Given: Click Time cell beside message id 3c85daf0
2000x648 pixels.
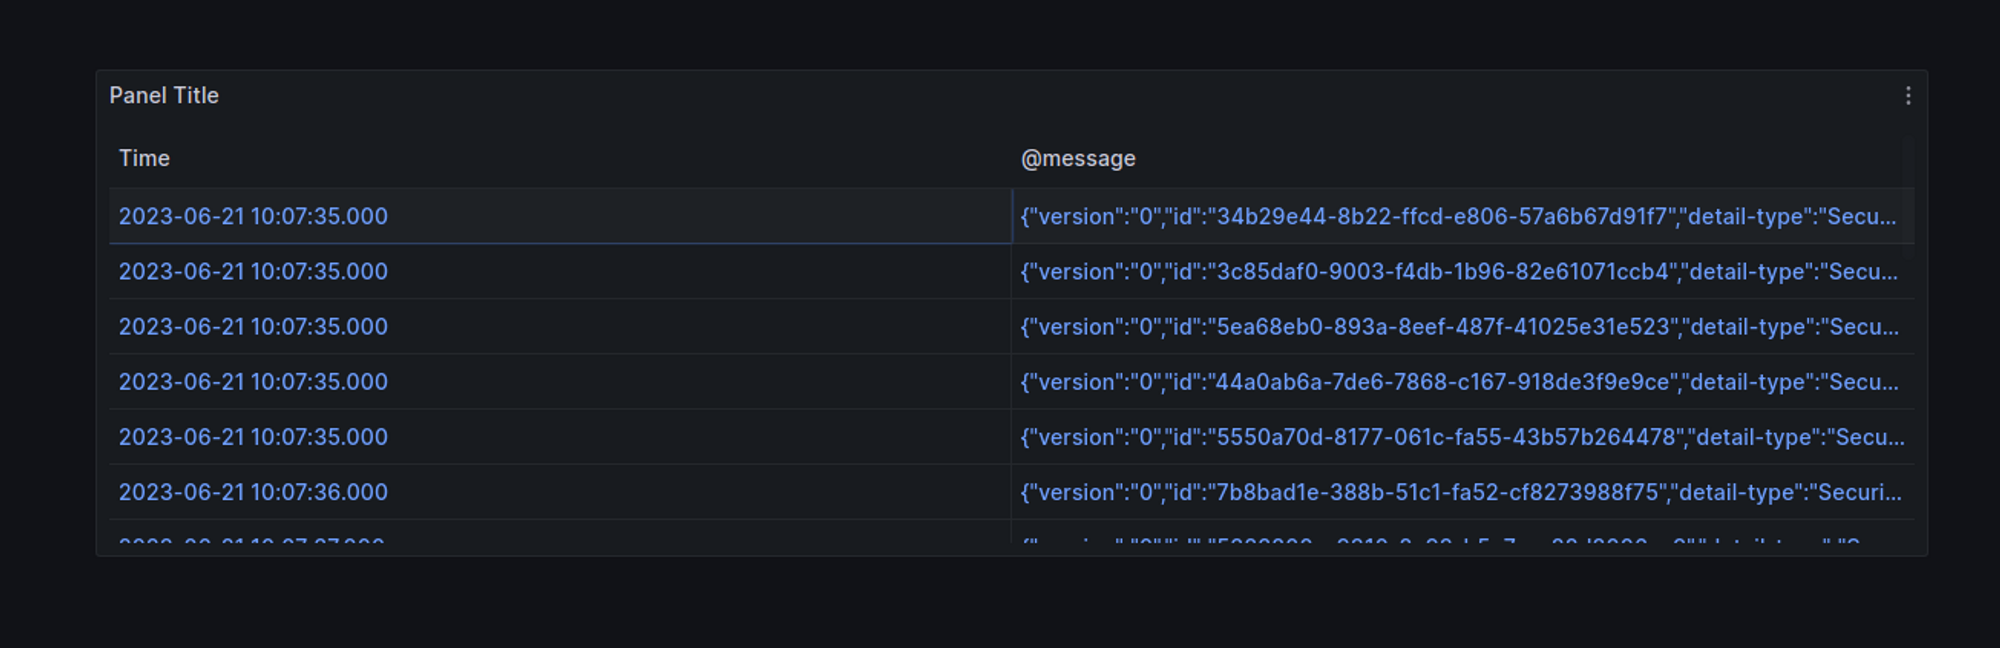Looking at the screenshot, I should tap(253, 272).
